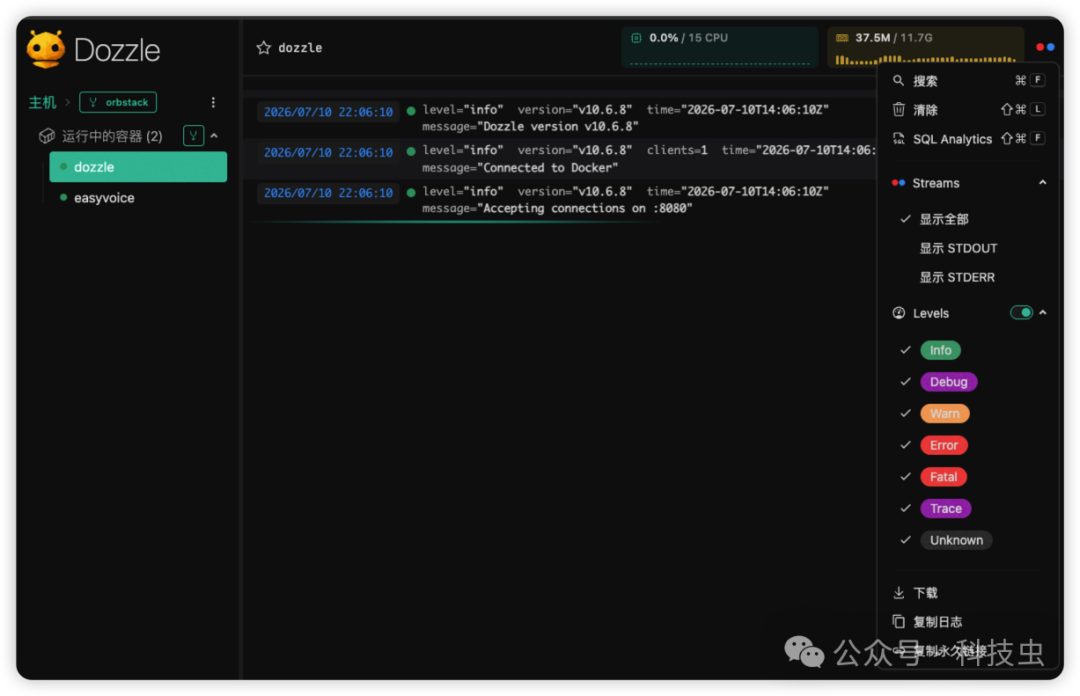Click the trash icon to clear logs
Screen dimensions: 1080x696
point(898,110)
